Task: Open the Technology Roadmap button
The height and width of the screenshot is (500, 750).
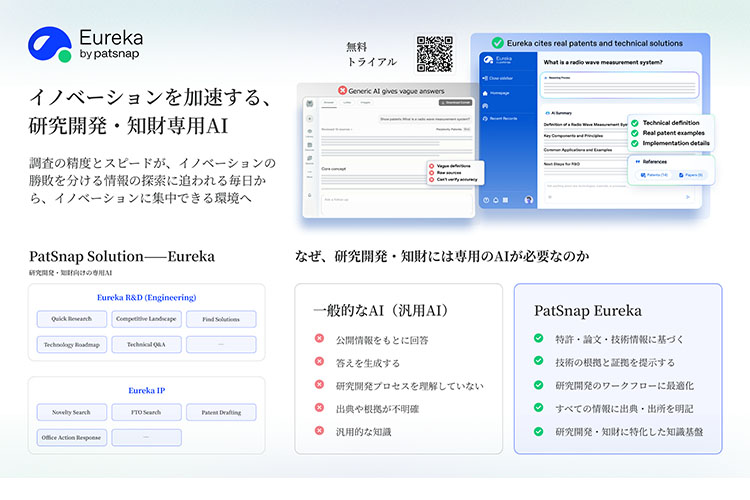Action: pyautogui.click(x=72, y=344)
